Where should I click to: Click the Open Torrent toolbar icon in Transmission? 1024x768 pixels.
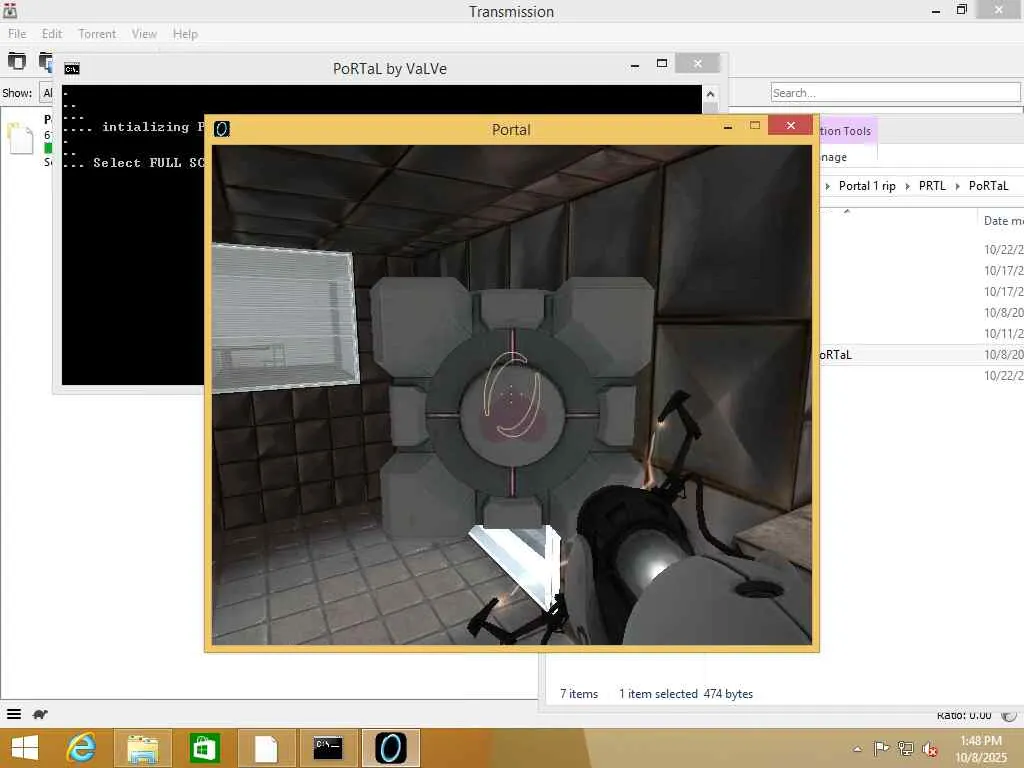(x=16, y=61)
